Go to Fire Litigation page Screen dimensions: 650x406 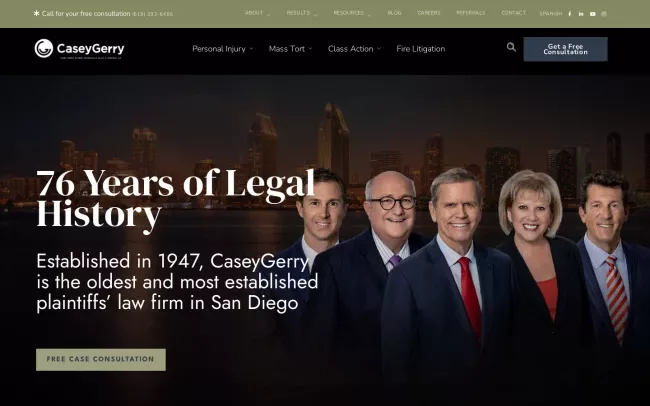tap(420, 49)
